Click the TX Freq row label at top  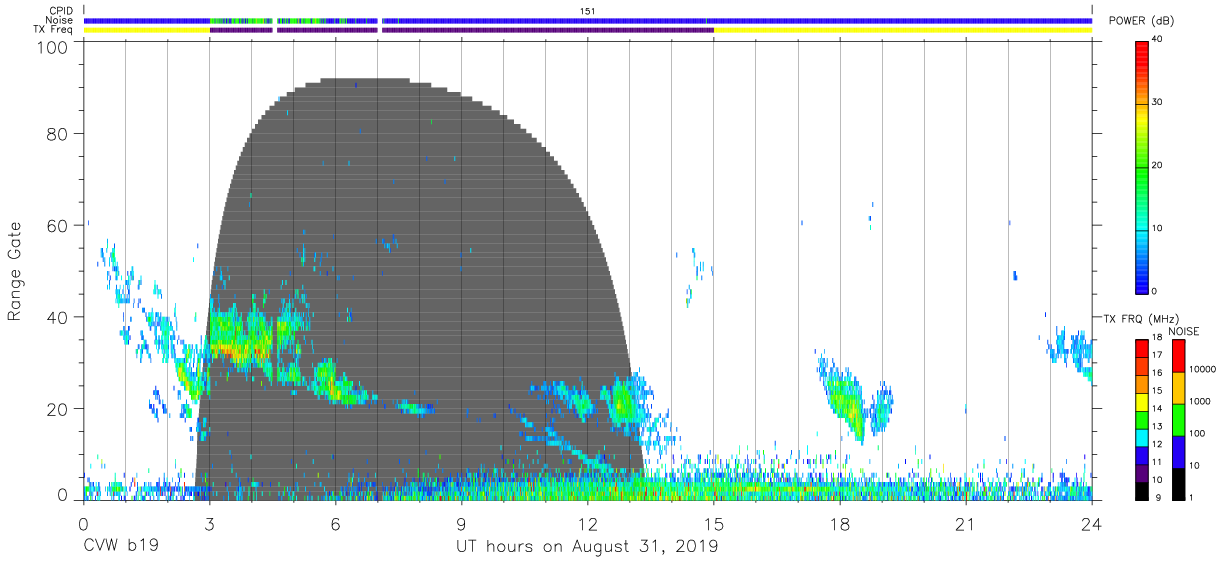[x=53, y=29]
